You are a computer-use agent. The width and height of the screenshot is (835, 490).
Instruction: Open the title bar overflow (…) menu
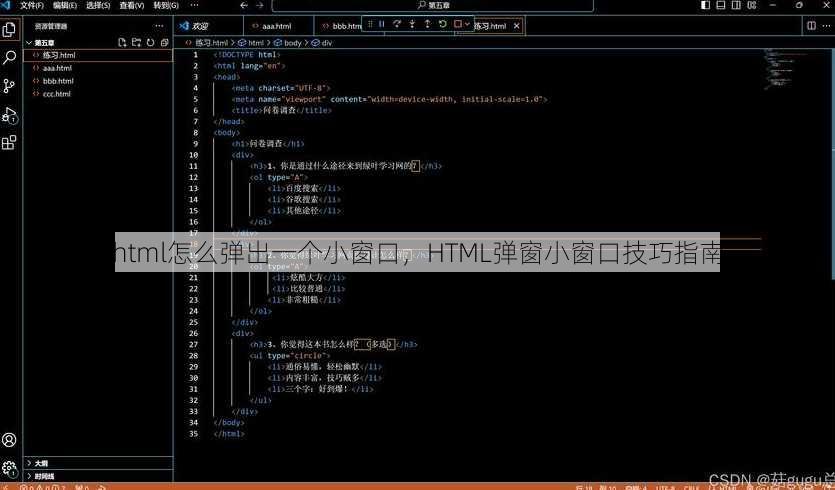(194, 5)
